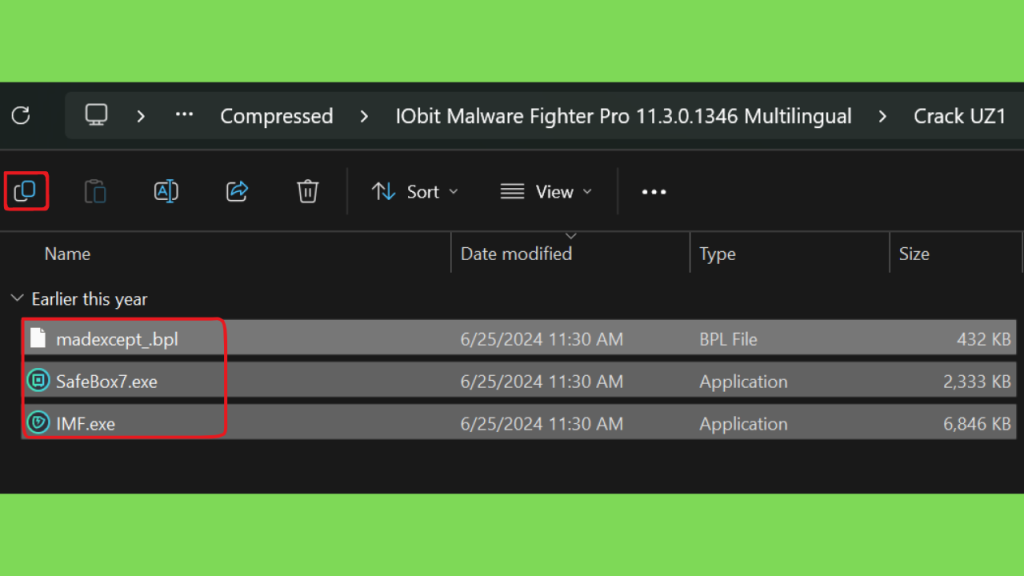Open the See more toolbar options
The image size is (1024, 576).
tap(654, 191)
